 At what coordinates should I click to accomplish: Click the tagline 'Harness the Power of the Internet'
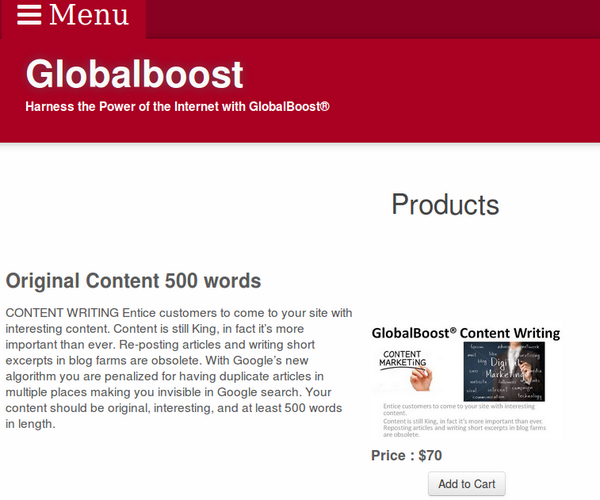click(177, 106)
